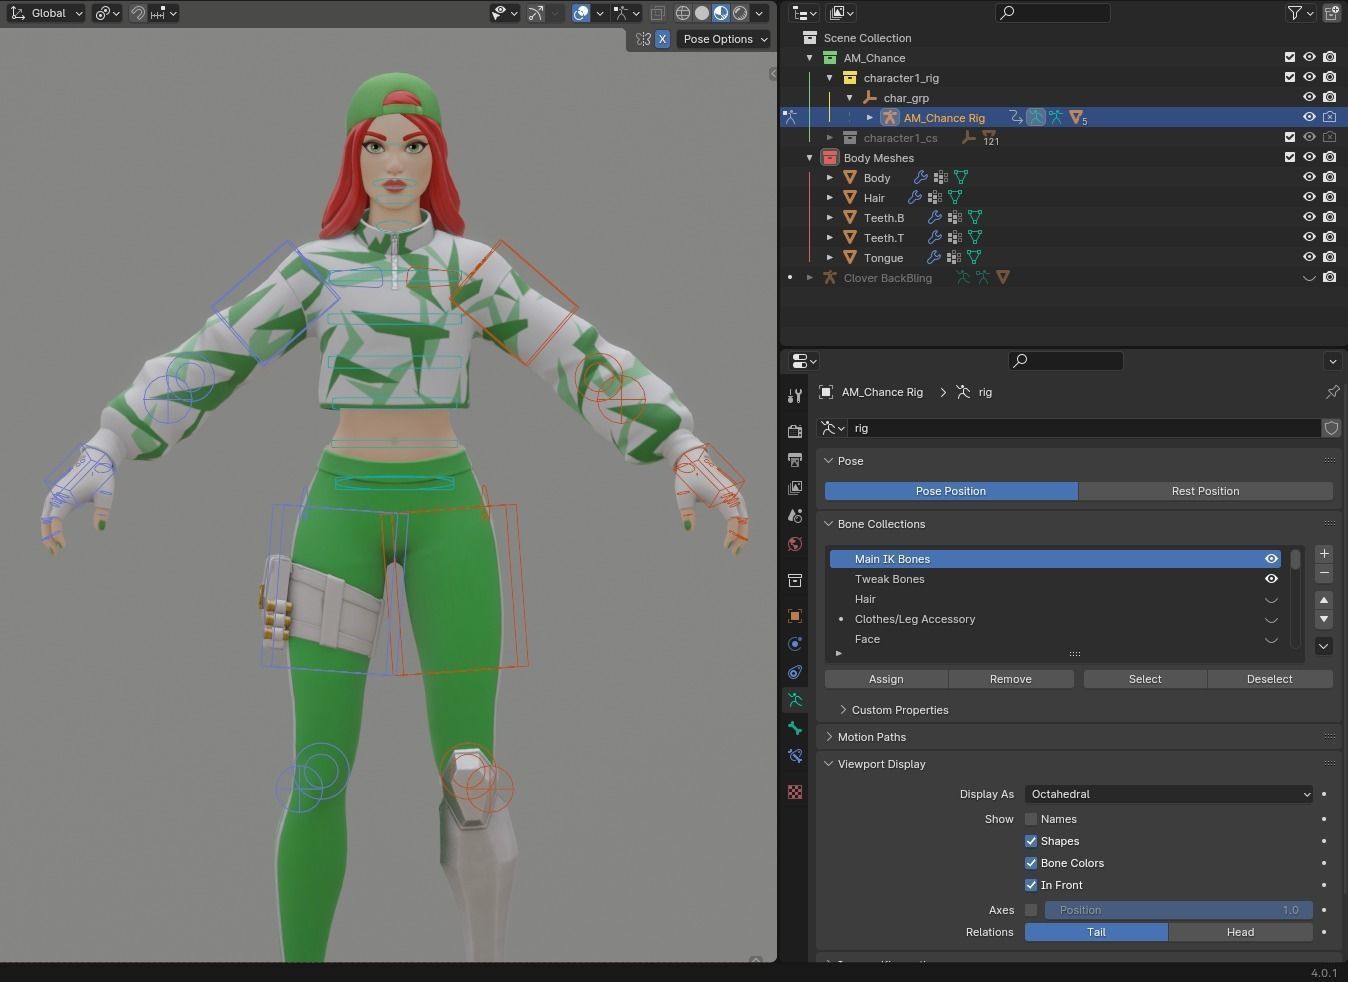Enable the Axes checkbox
The height and width of the screenshot is (982, 1348).
coord(1031,910)
